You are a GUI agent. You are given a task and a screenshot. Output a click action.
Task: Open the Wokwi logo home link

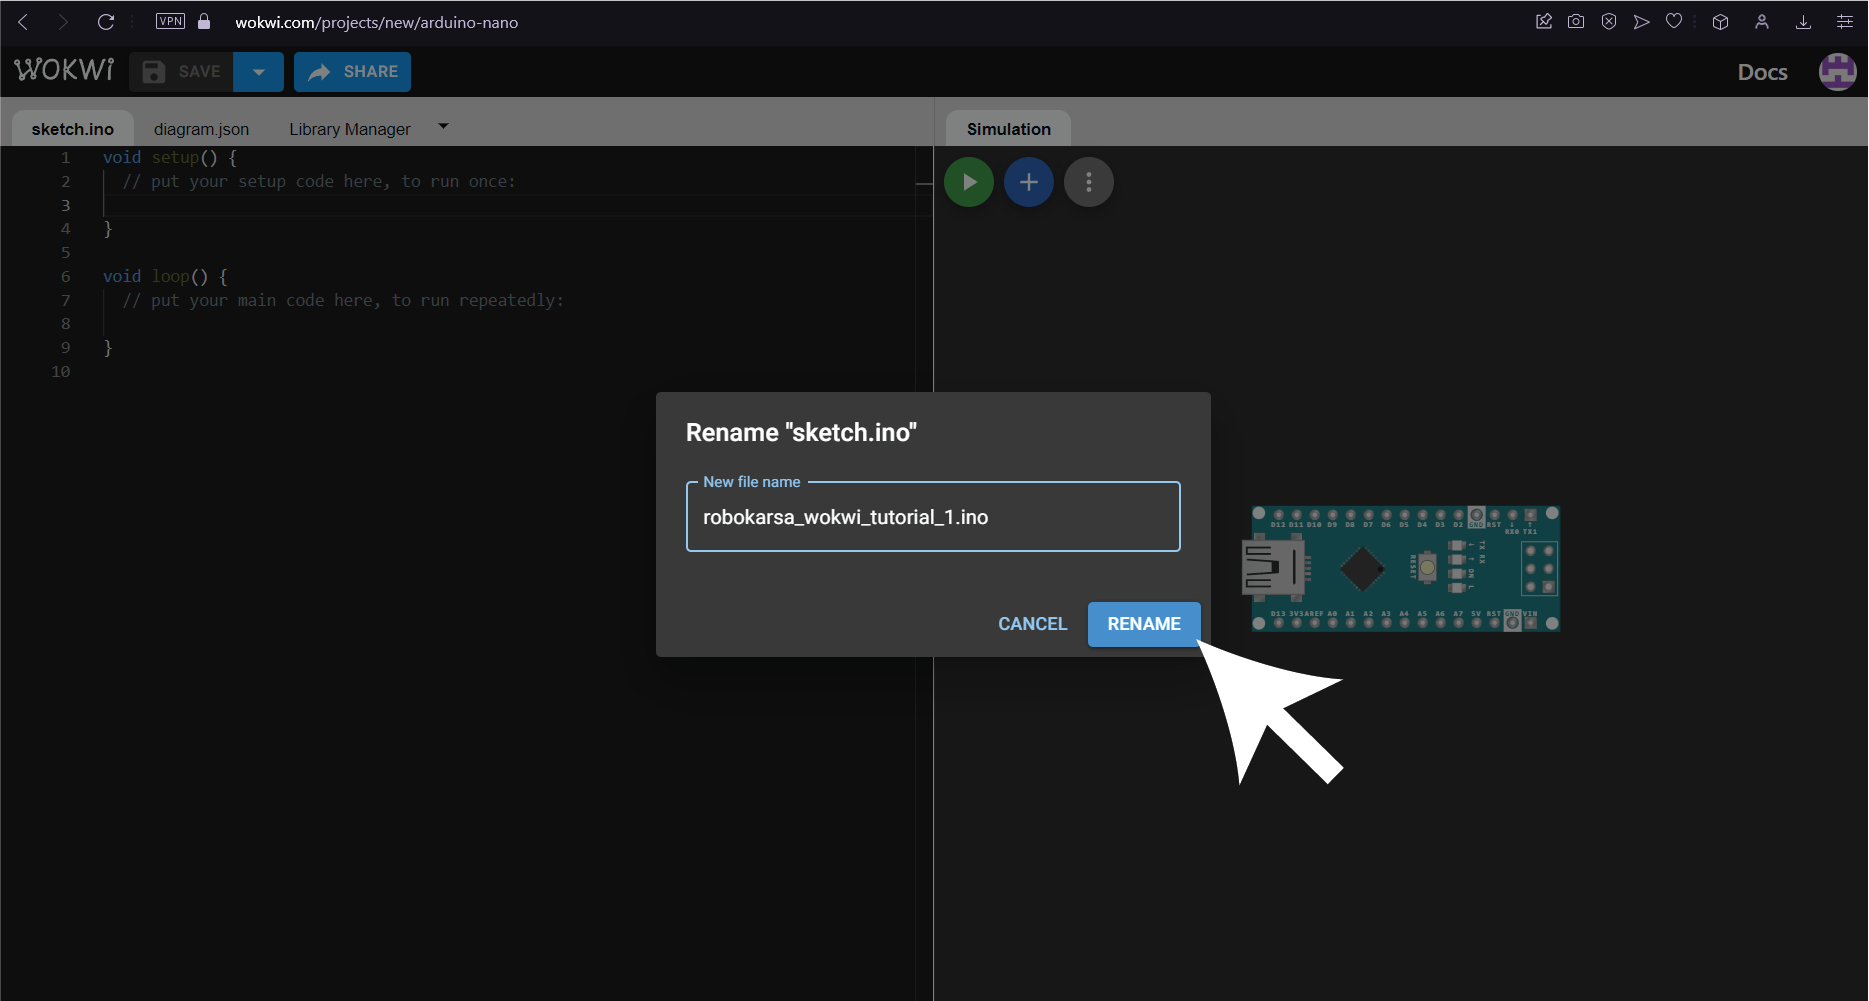[x=64, y=70]
